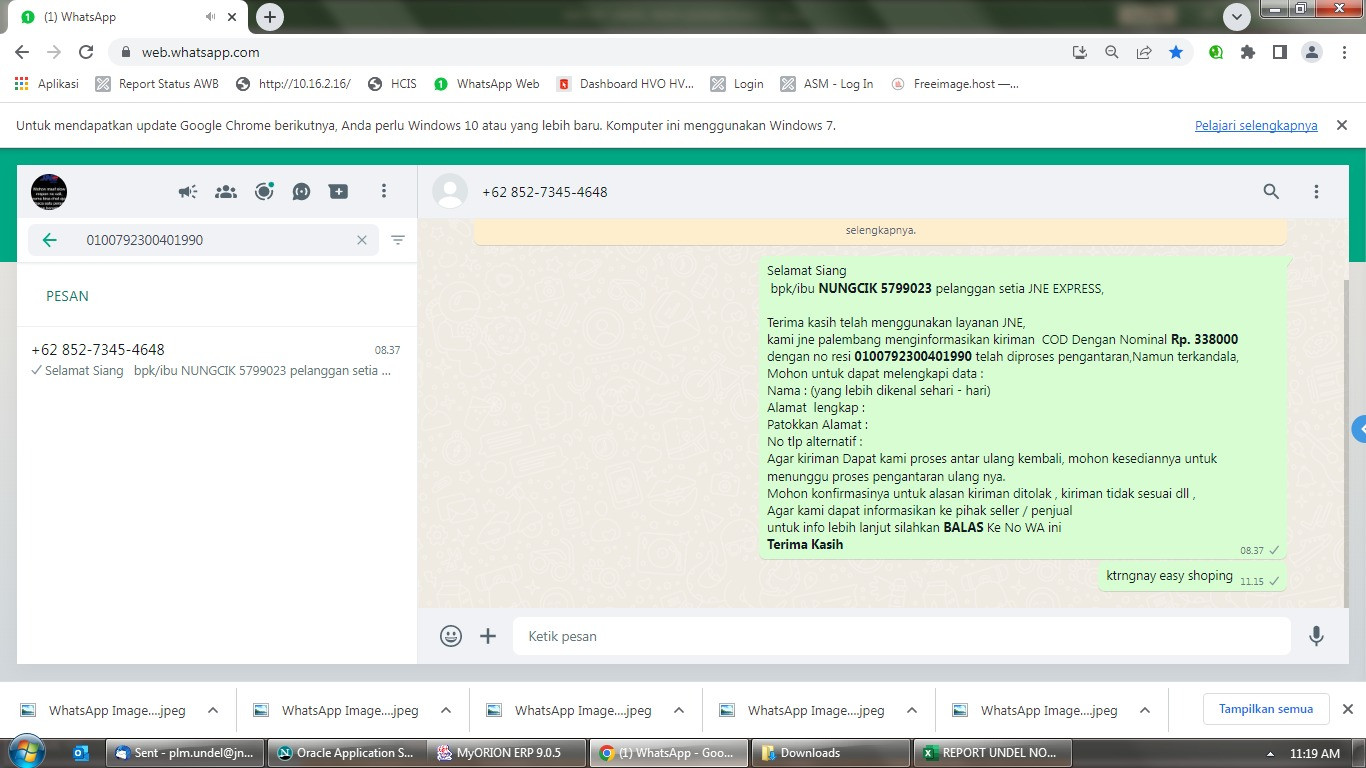
Task: Click Chrome back navigation arrow
Action: coord(22,52)
